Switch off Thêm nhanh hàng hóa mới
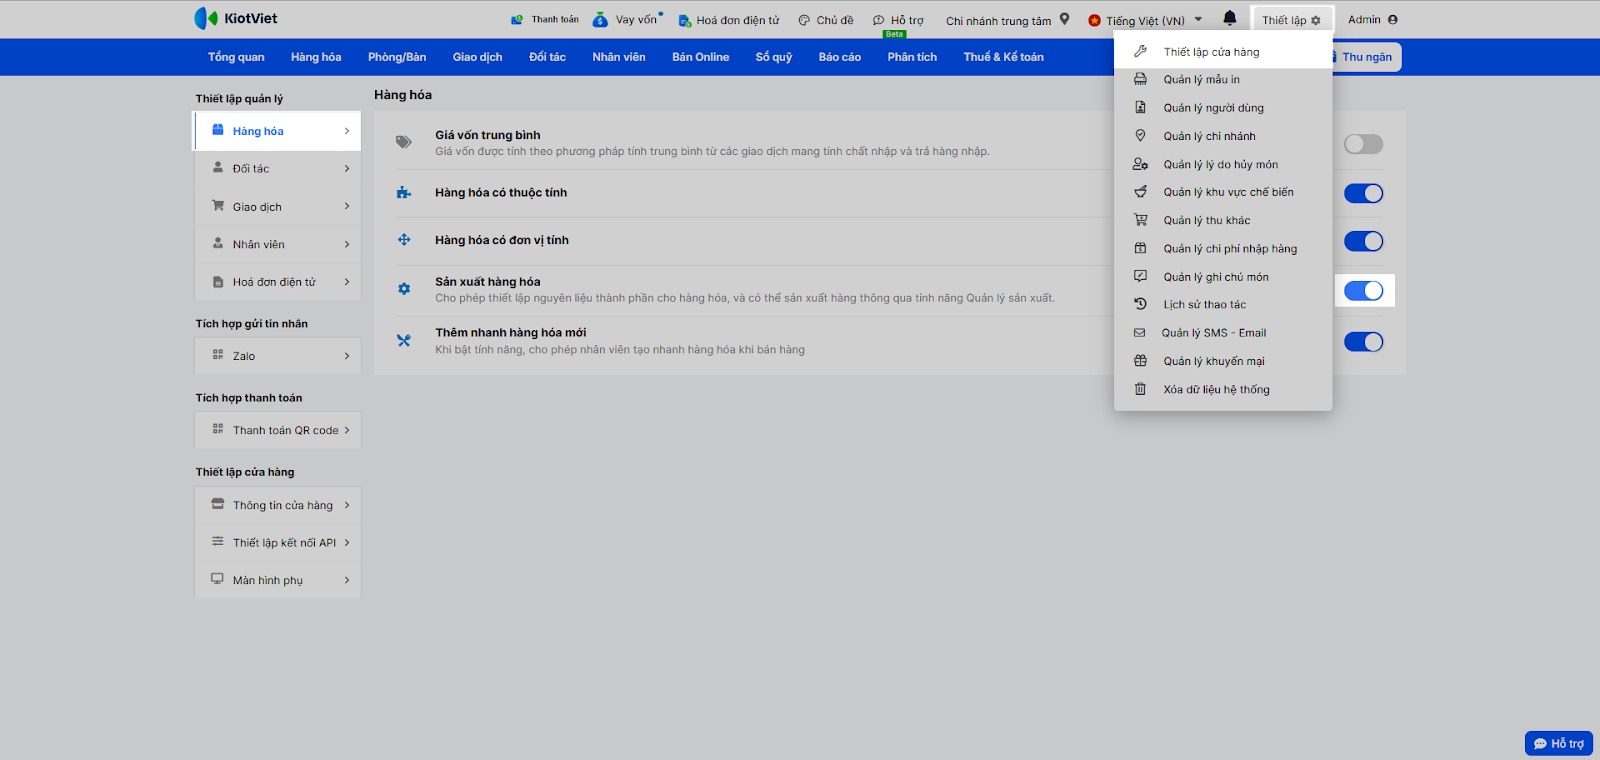 pyautogui.click(x=1363, y=342)
